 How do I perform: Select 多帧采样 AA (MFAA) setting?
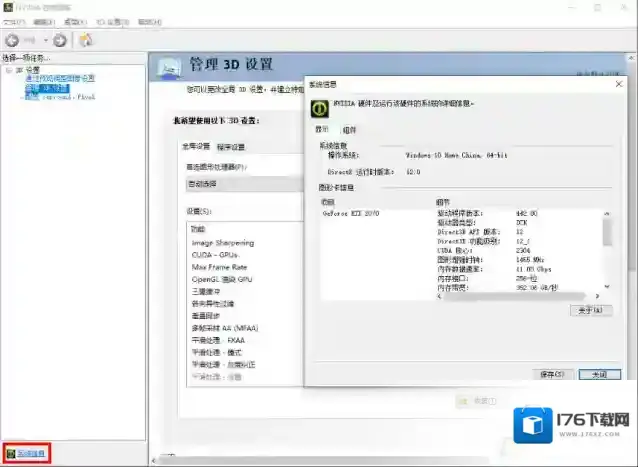[x=225, y=328]
